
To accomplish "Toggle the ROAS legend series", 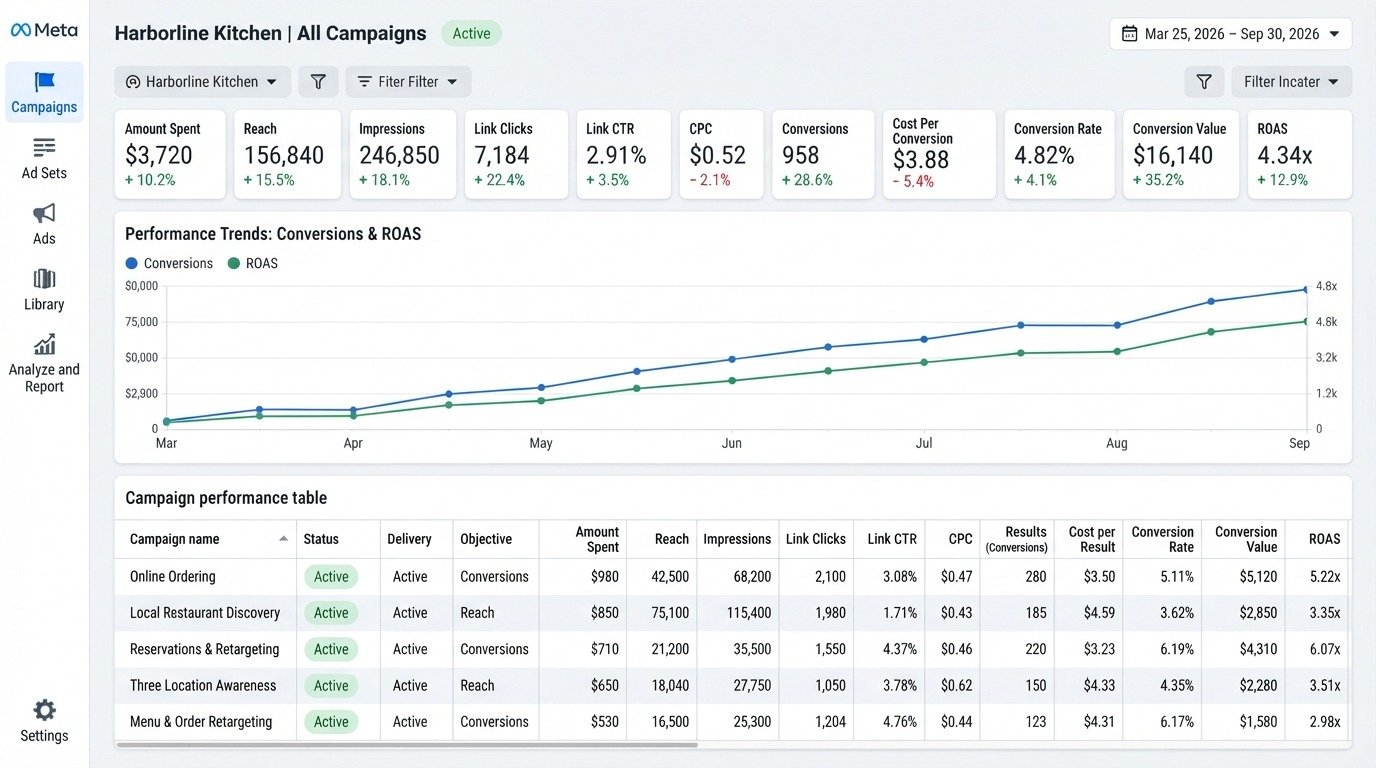I will pos(253,263).
